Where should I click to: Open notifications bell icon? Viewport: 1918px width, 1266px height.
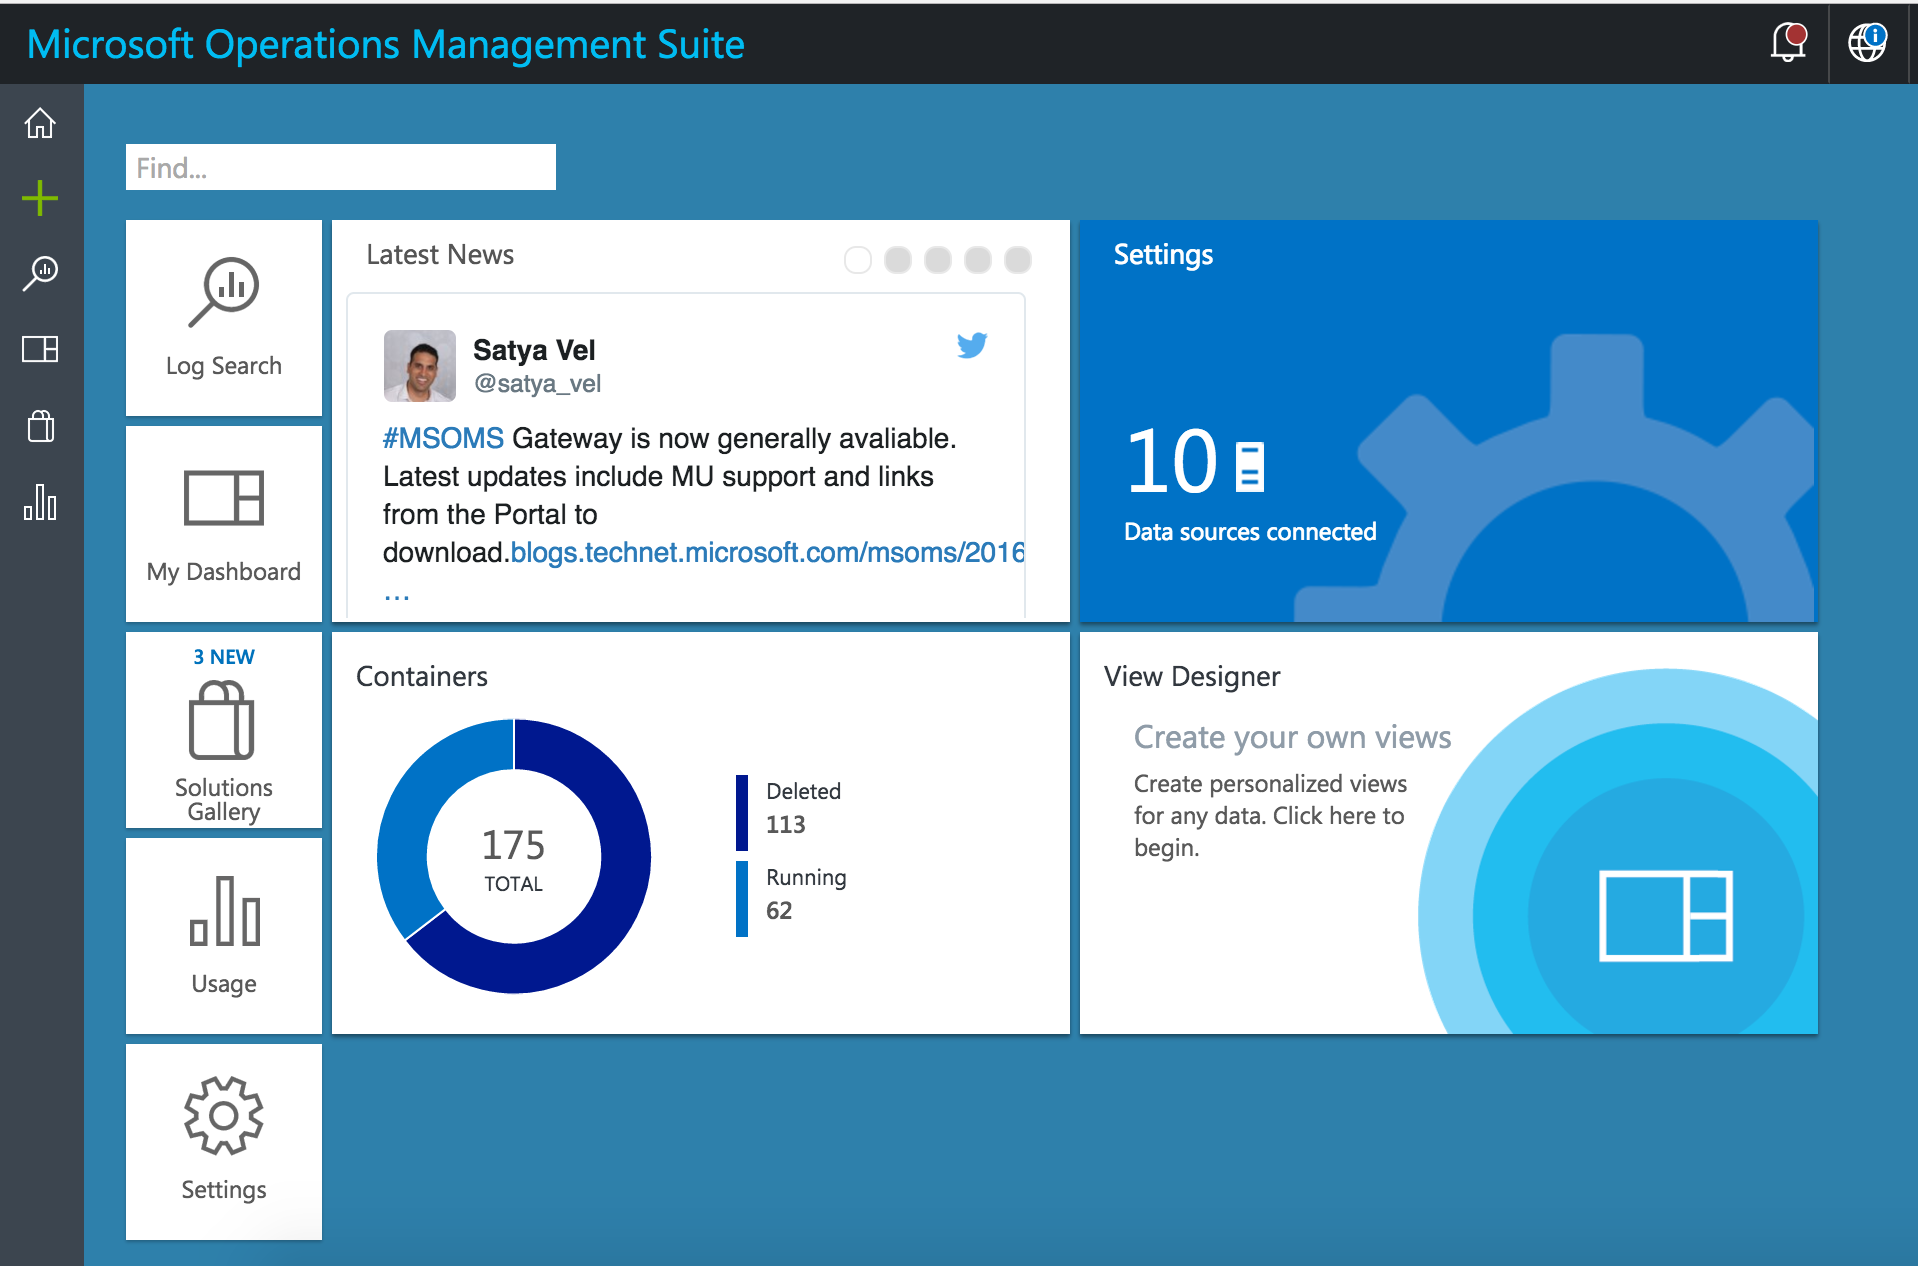tap(1789, 42)
